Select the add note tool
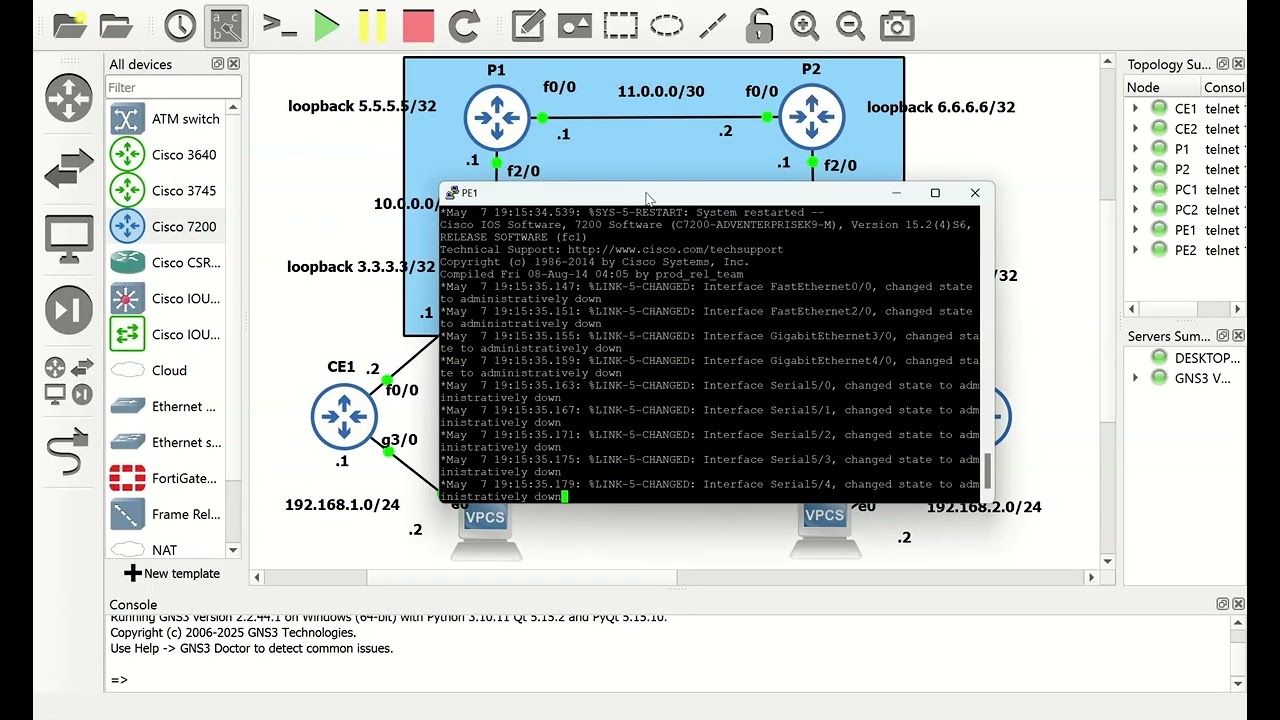Screen dimensions: 1280x720 pyautogui.click(x=528, y=26)
